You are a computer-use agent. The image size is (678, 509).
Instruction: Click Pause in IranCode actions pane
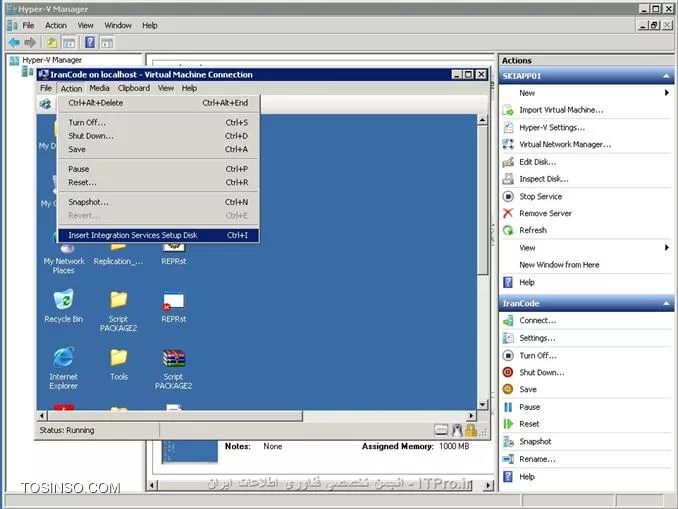(x=529, y=407)
